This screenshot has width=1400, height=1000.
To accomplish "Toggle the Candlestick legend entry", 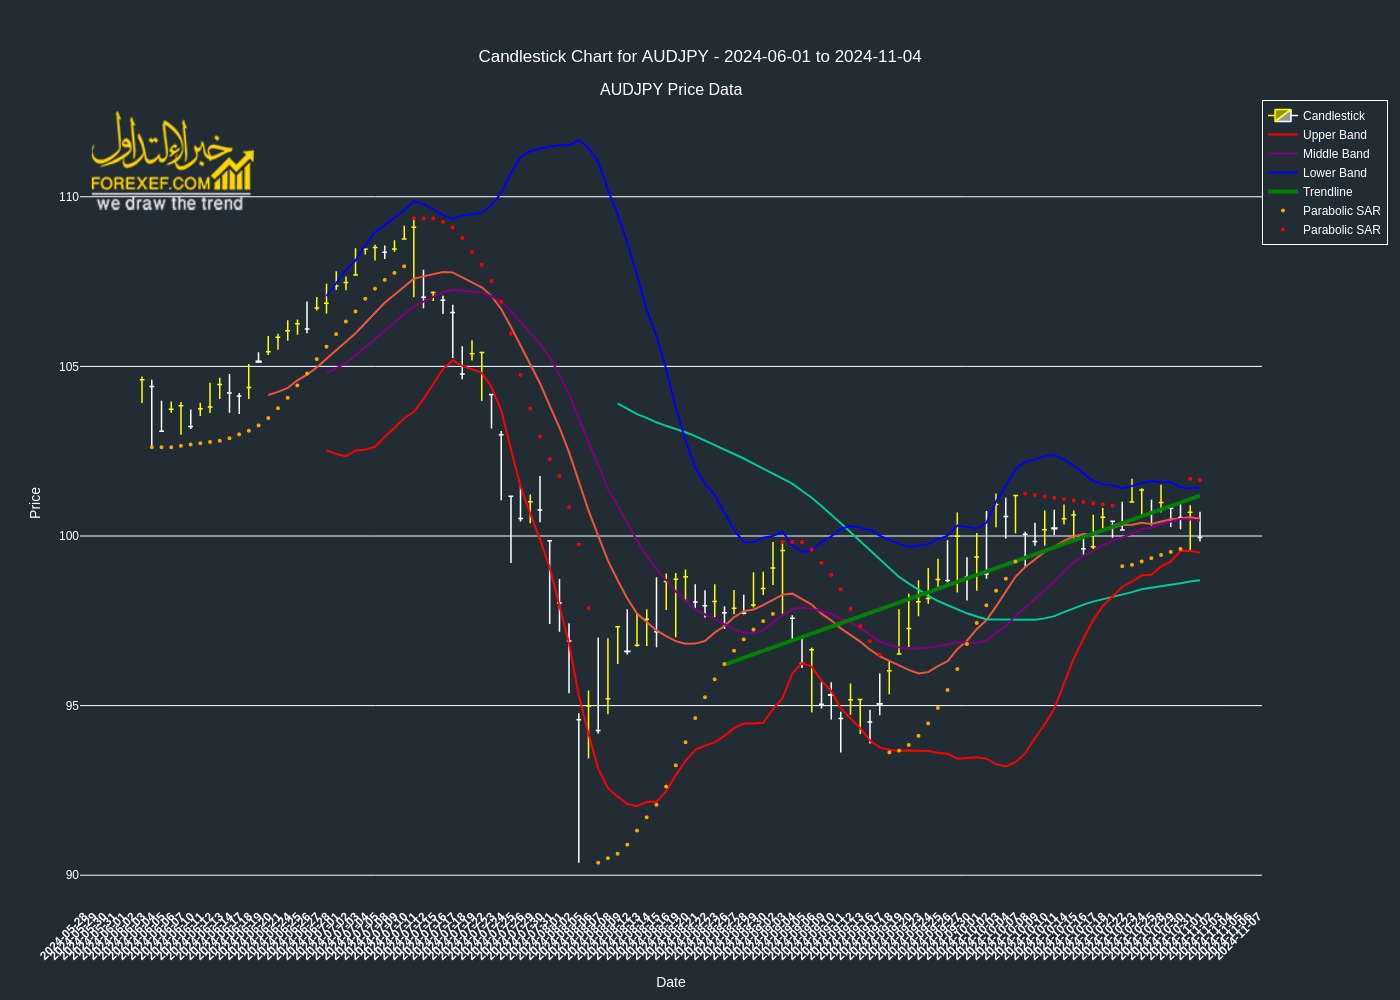I will coord(1324,116).
